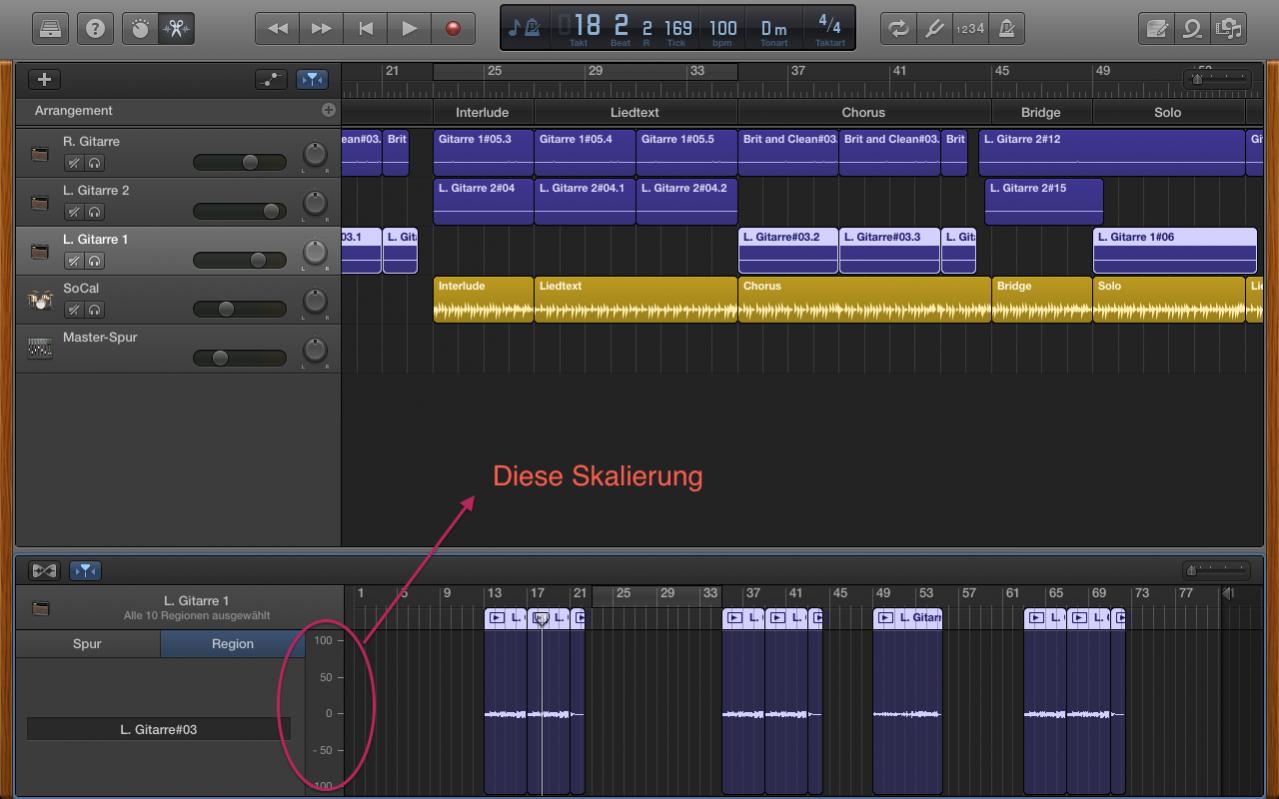The image size is (1279, 799).
Task: Select the Bridge arrangement marker
Action: [1041, 112]
